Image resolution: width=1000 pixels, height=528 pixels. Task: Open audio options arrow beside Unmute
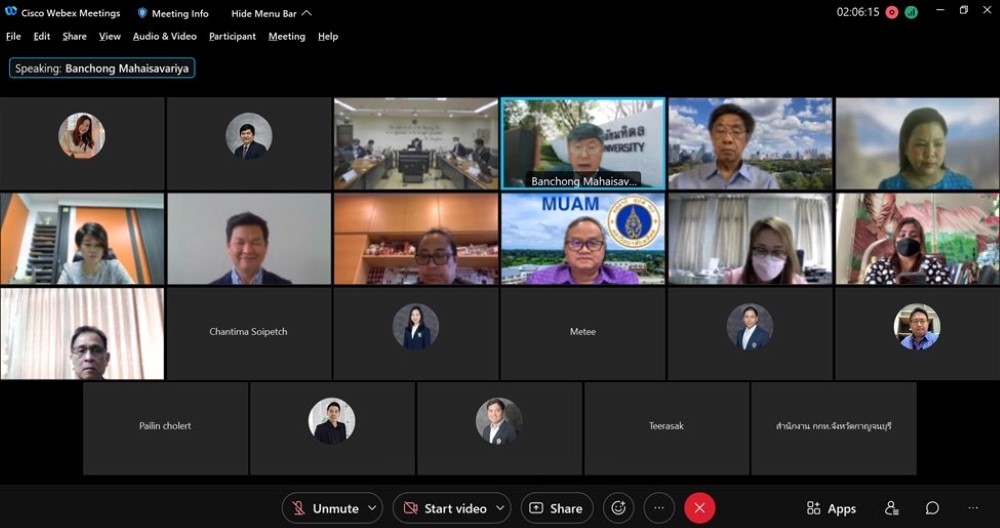[x=372, y=508]
